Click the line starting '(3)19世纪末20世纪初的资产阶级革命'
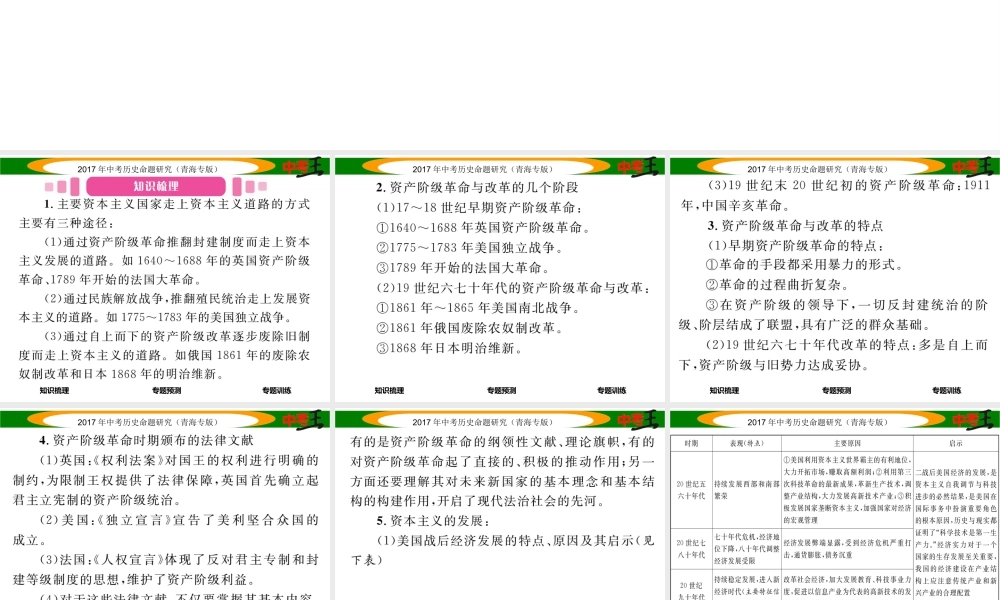Image resolution: width=1000 pixels, height=600 pixels. [849, 186]
